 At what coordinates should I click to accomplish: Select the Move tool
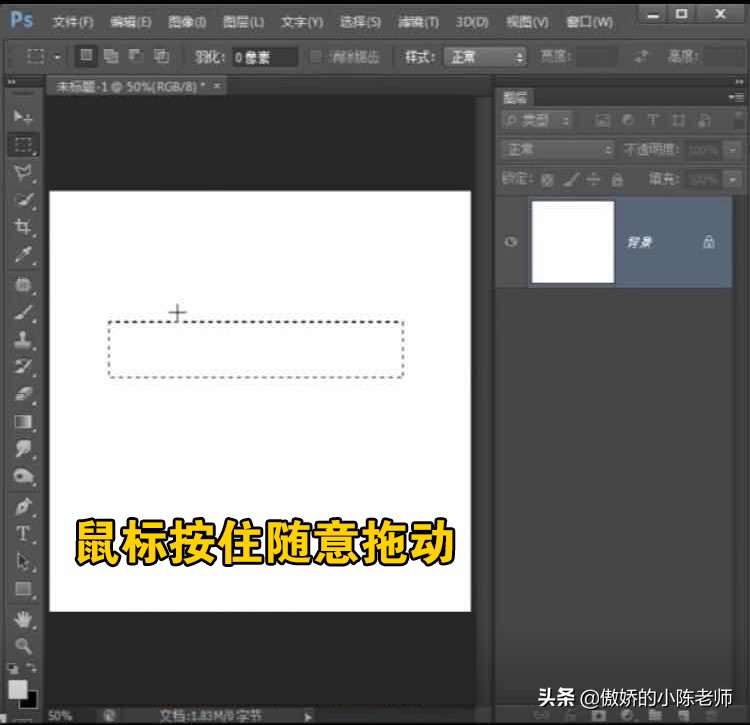(x=22, y=116)
